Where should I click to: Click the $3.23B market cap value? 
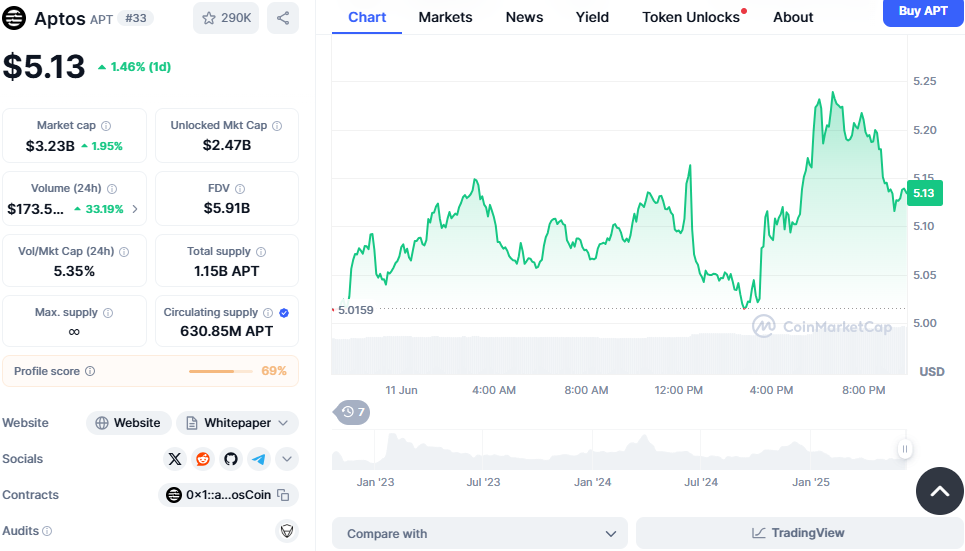[x=50, y=146]
